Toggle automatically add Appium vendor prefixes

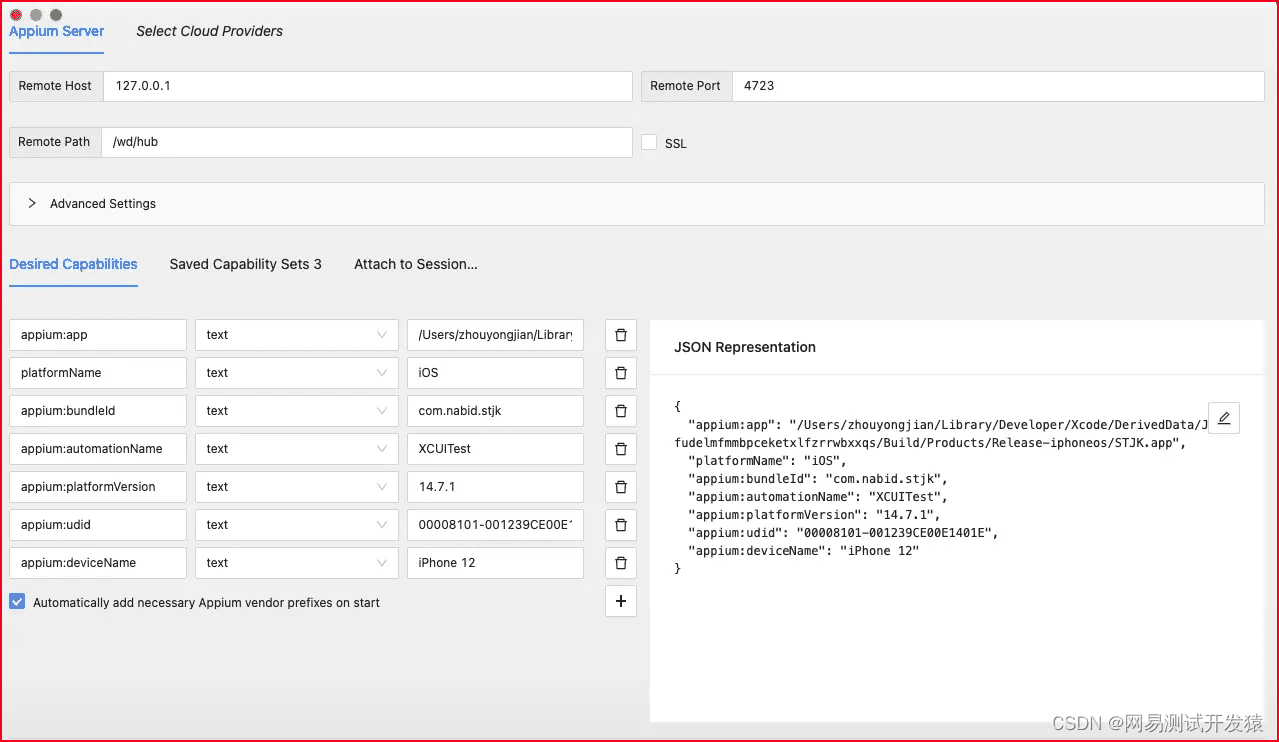click(x=17, y=602)
